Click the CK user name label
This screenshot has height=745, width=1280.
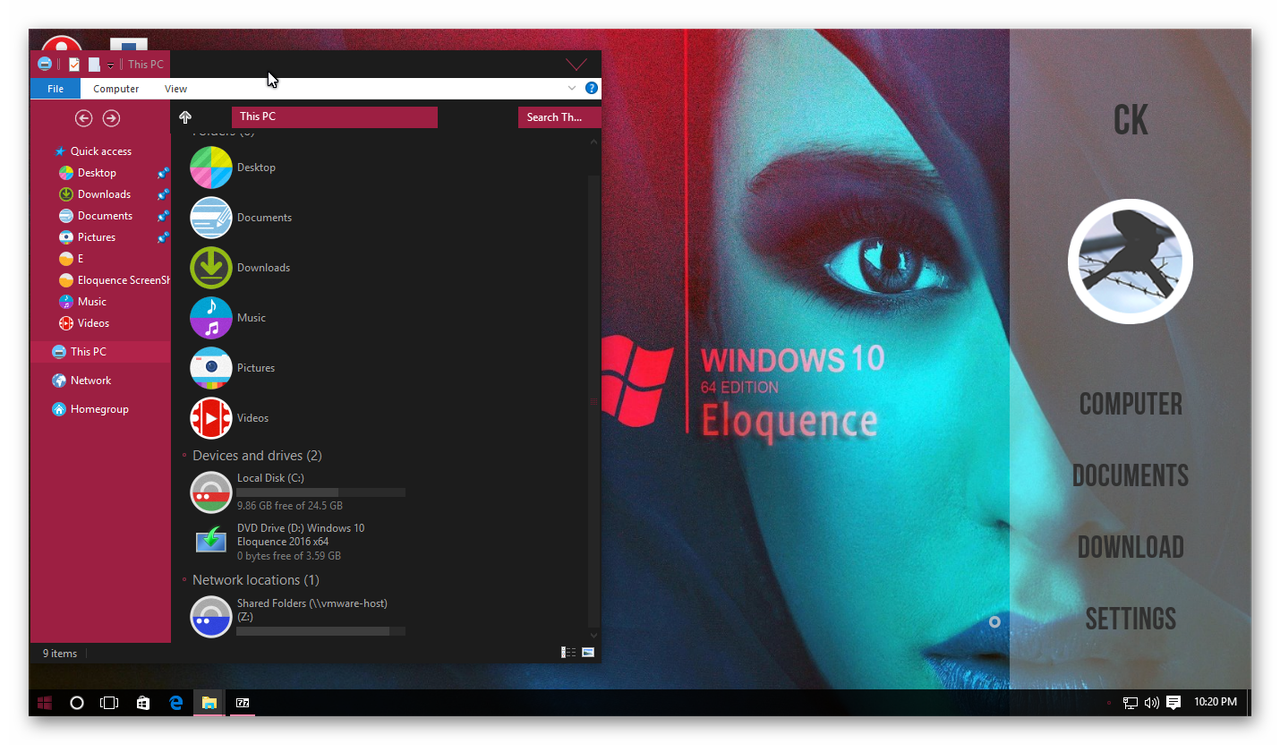(x=1130, y=120)
